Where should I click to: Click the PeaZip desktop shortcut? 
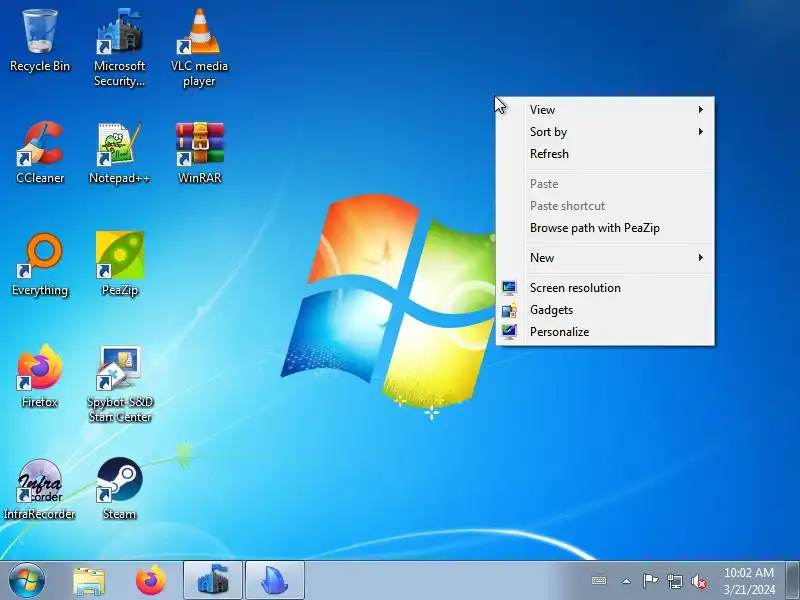pos(119,264)
